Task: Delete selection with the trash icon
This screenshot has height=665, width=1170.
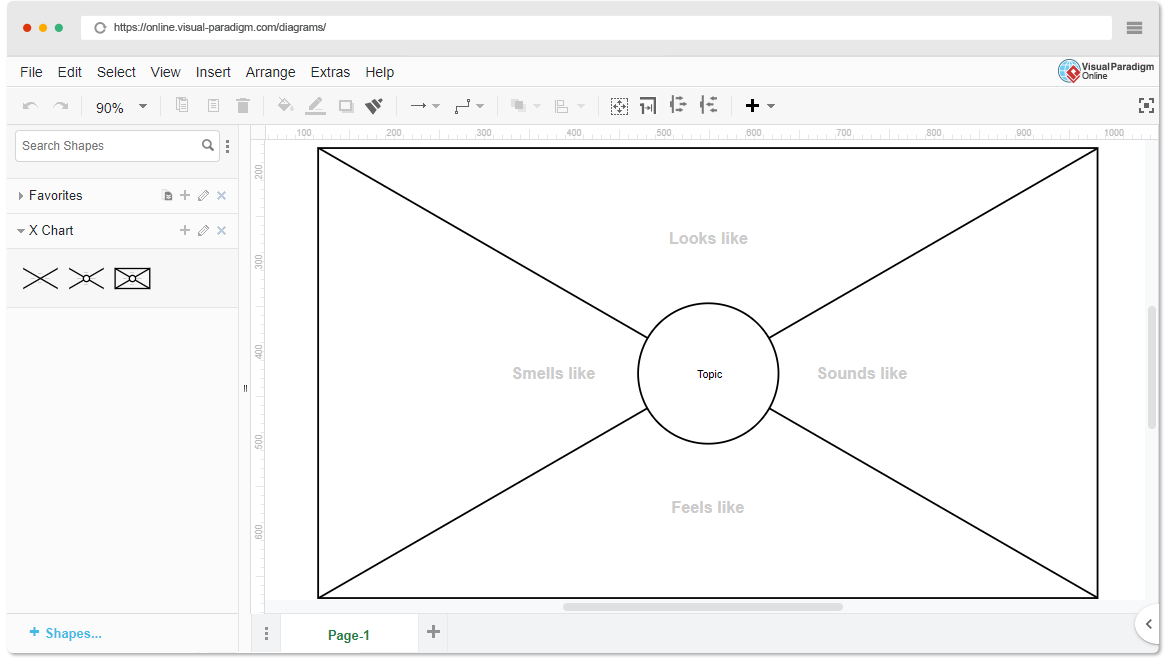Action: pyautogui.click(x=243, y=105)
